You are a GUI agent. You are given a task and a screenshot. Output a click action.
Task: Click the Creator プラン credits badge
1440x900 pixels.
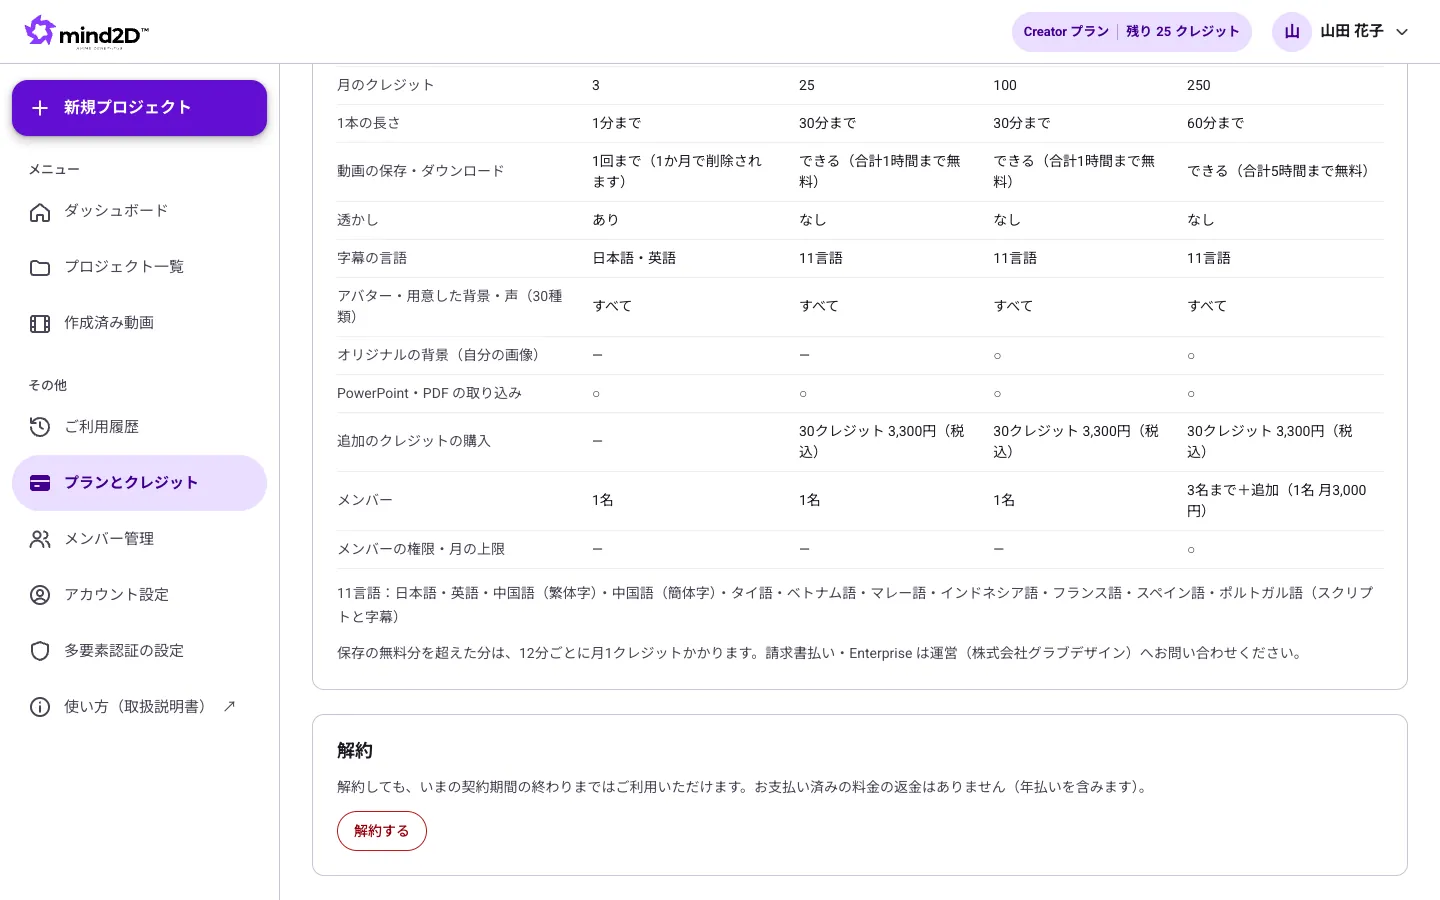1132,32
